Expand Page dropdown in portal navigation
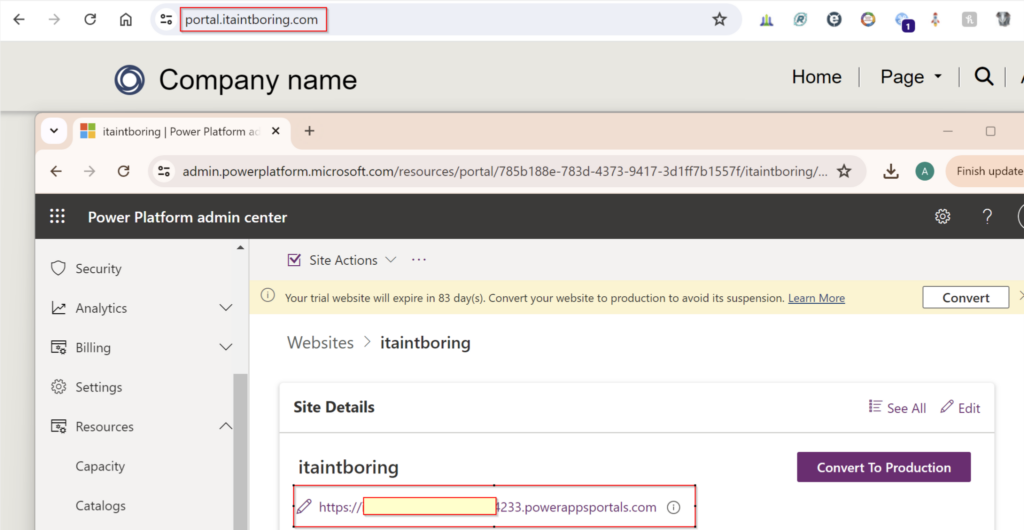1024x530 pixels. click(x=910, y=76)
